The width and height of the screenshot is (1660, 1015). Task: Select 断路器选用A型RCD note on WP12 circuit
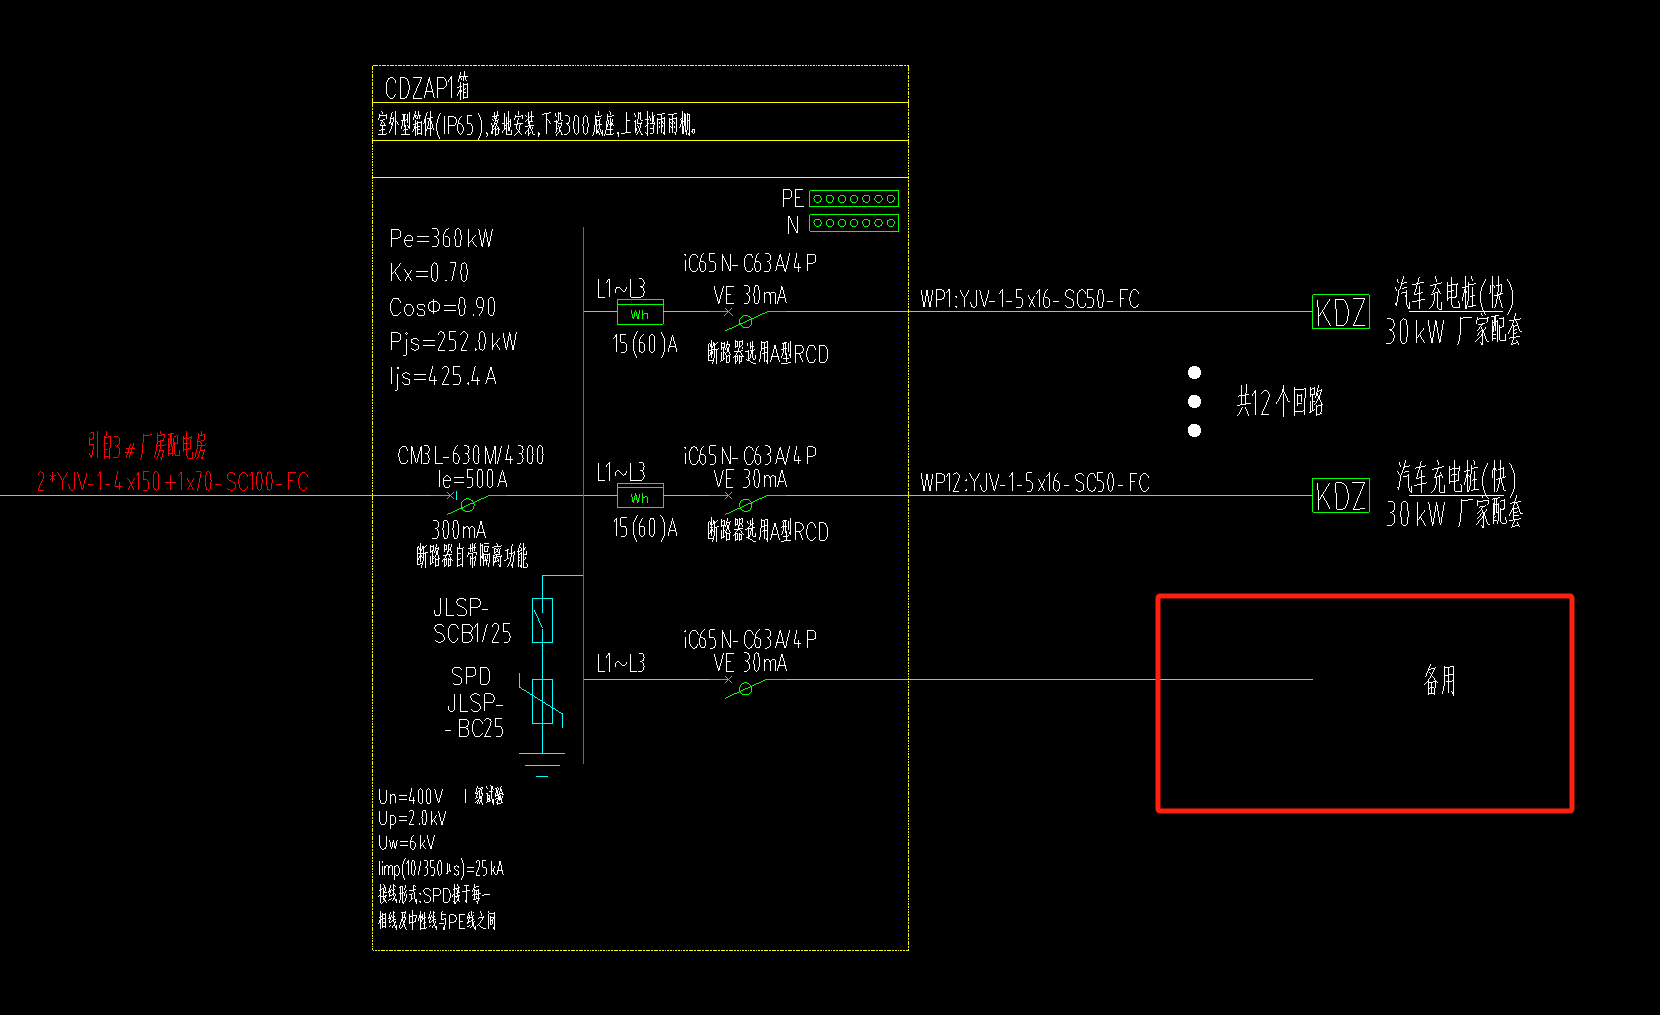[768, 531]
